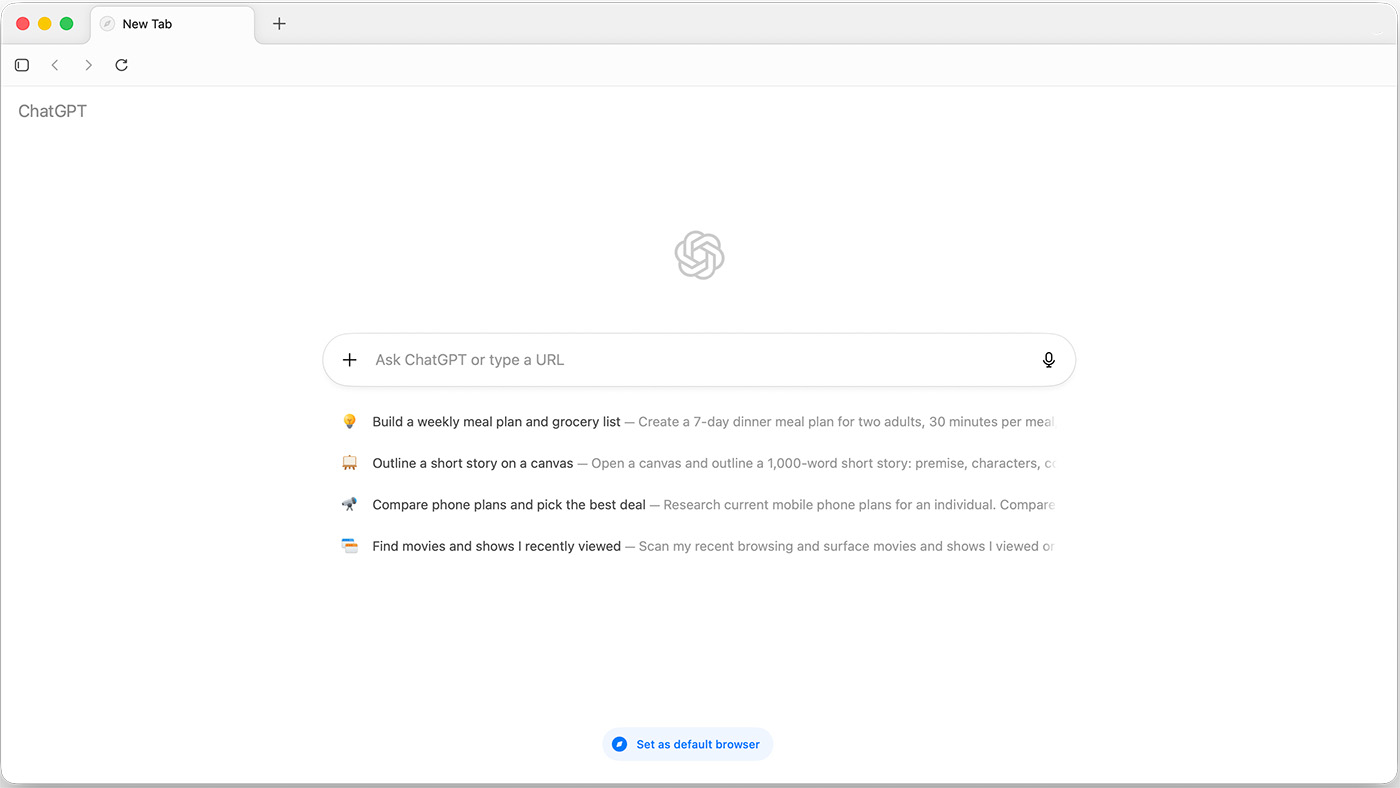Open a new tab with plus button
1400x788 pixels.
[279, 24]
